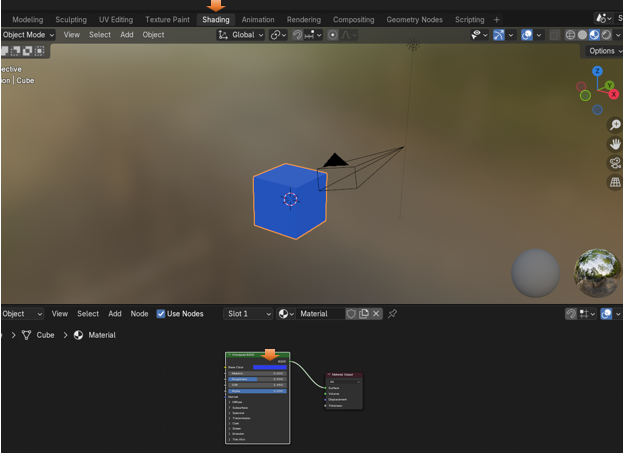Open the Slot 1 dropdown
The width and height of the screenshot is (623, 454).
tap(248, 314)
